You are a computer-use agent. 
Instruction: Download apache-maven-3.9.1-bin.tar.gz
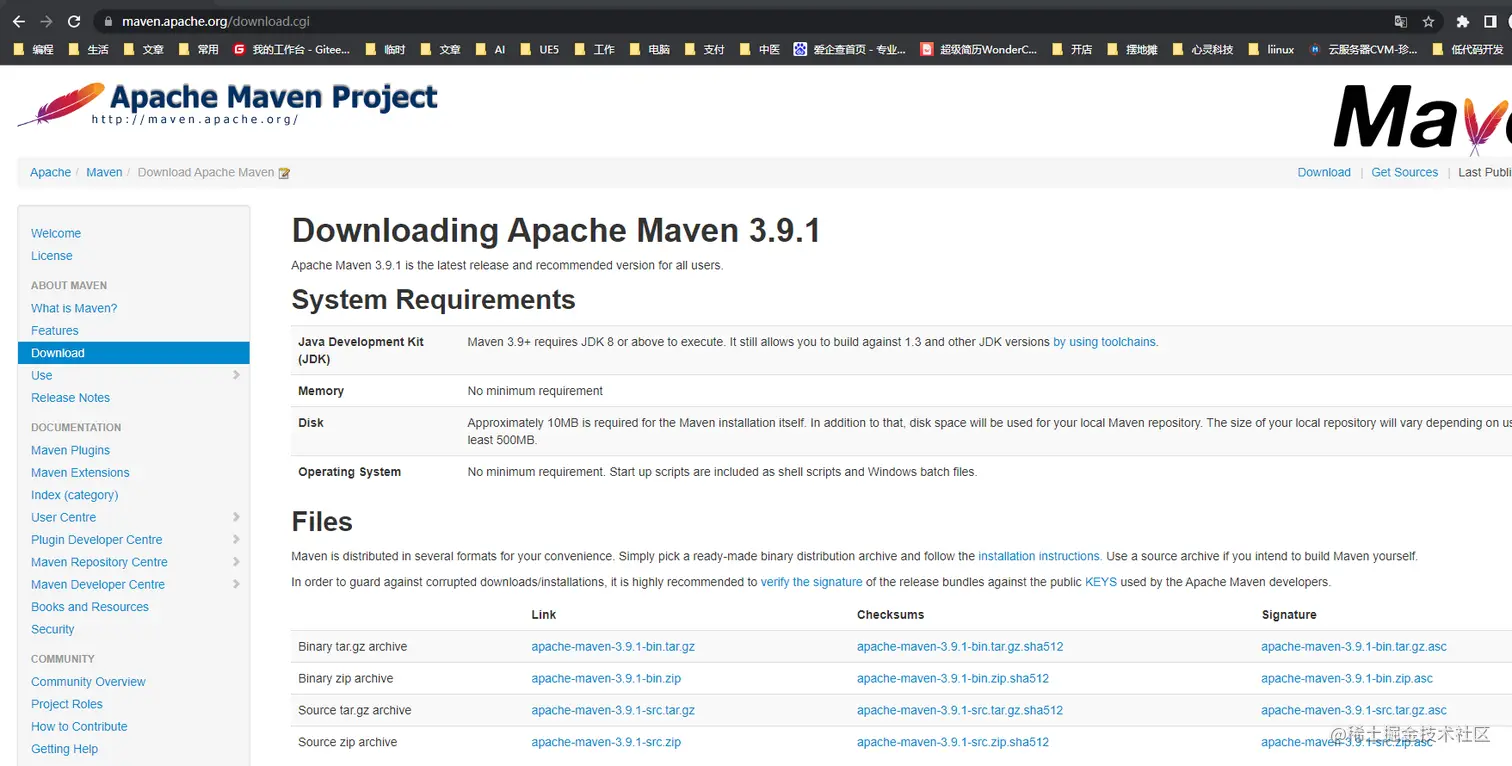point(613,647)
